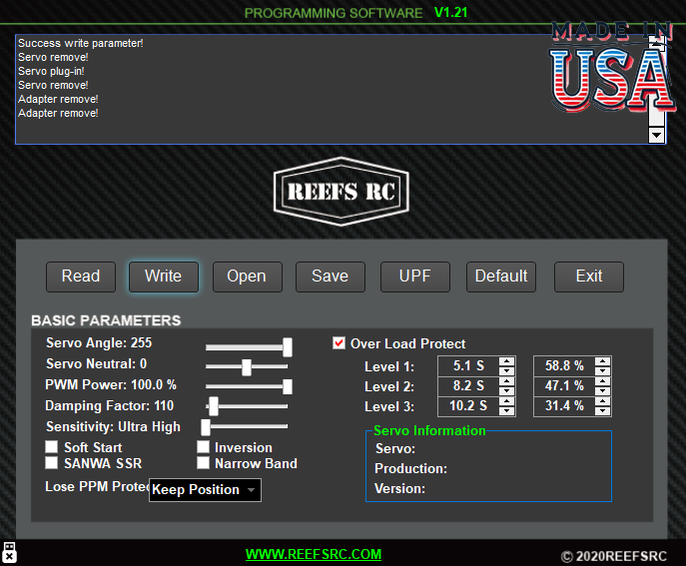Image resolution: width=686 pixels, height=566 pixels.
Task: Decrease Level 2 percentage value
Action: (x=602, y=391)
